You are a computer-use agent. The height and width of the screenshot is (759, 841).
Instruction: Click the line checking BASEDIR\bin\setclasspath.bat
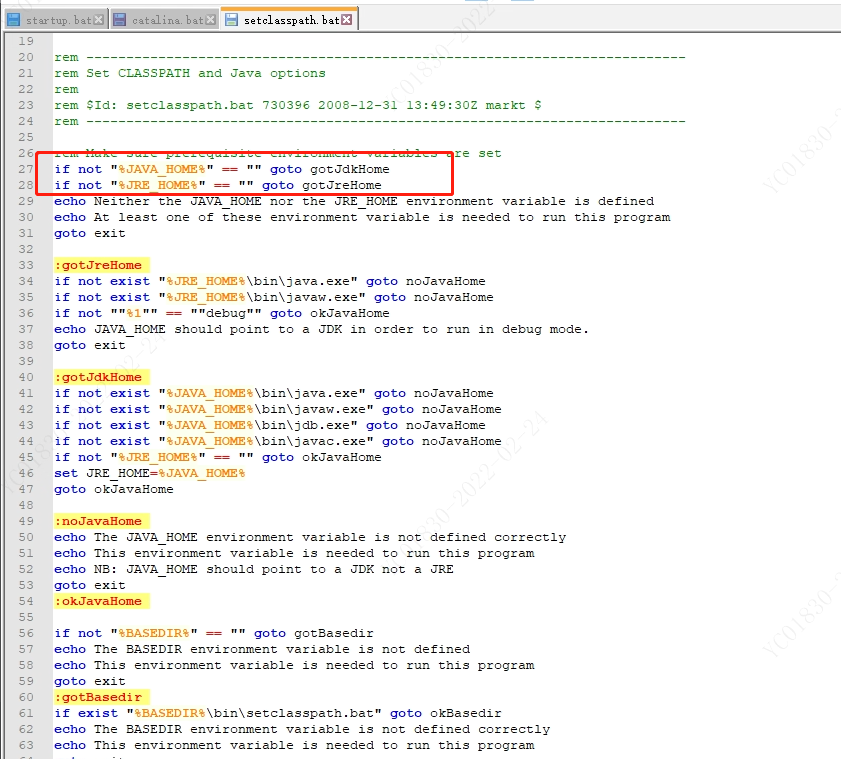(278, 713)
